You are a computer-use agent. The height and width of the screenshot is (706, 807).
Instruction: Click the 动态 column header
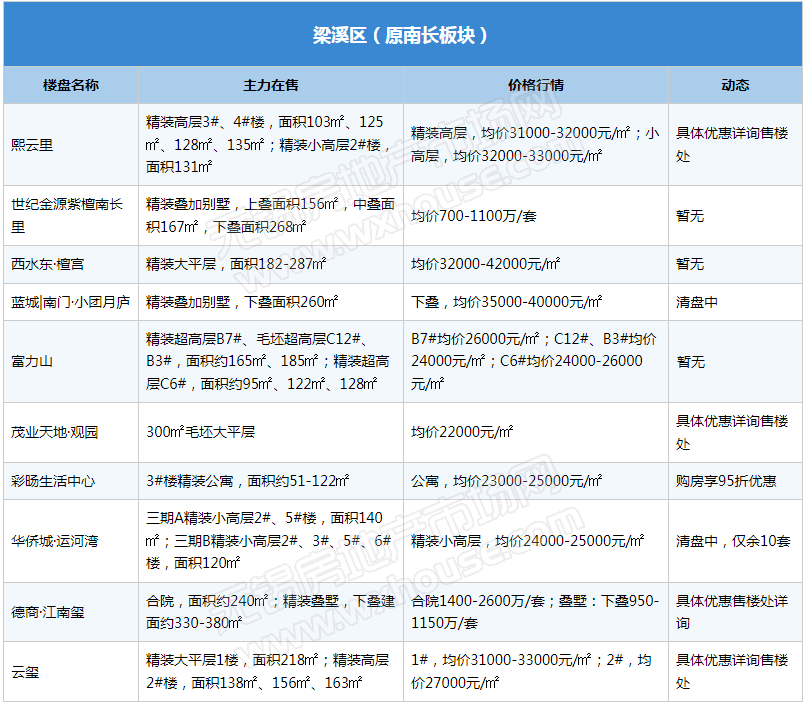click(x=735, y=85)
